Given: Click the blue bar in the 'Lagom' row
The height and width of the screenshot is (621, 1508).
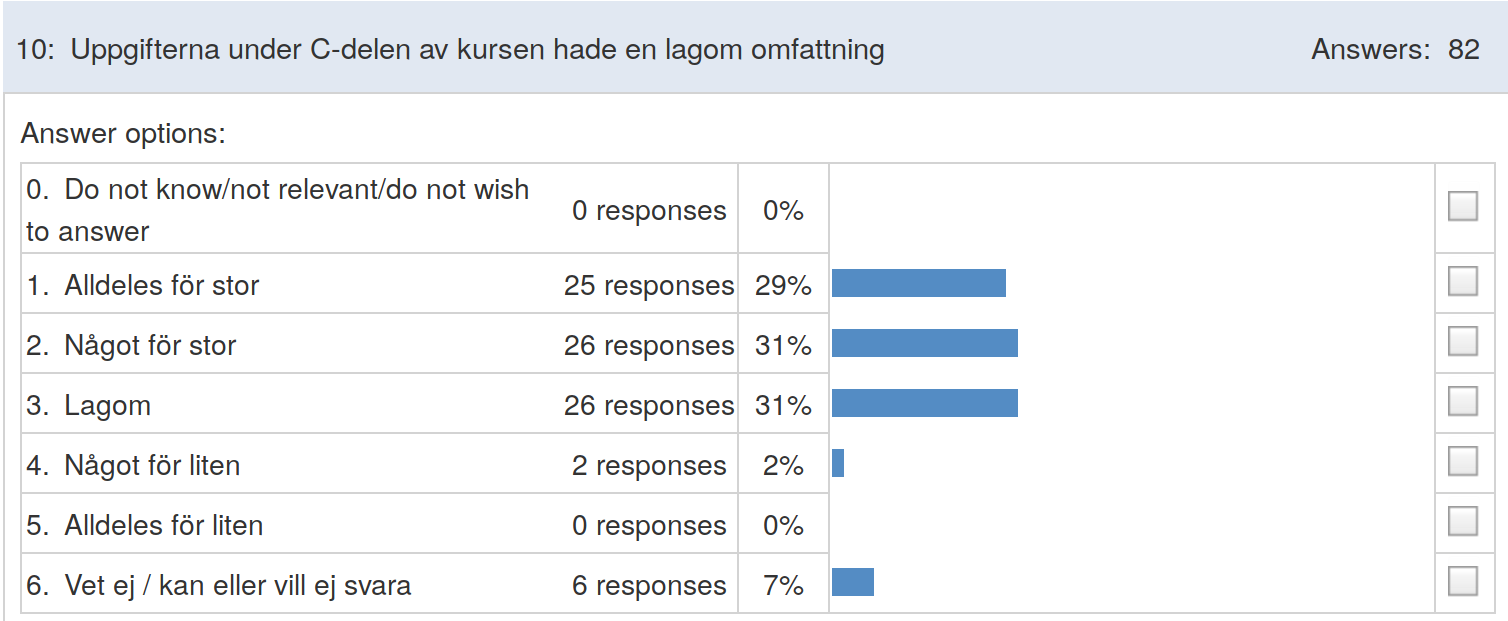Looking at the screenshot, I should coord(925,403).
